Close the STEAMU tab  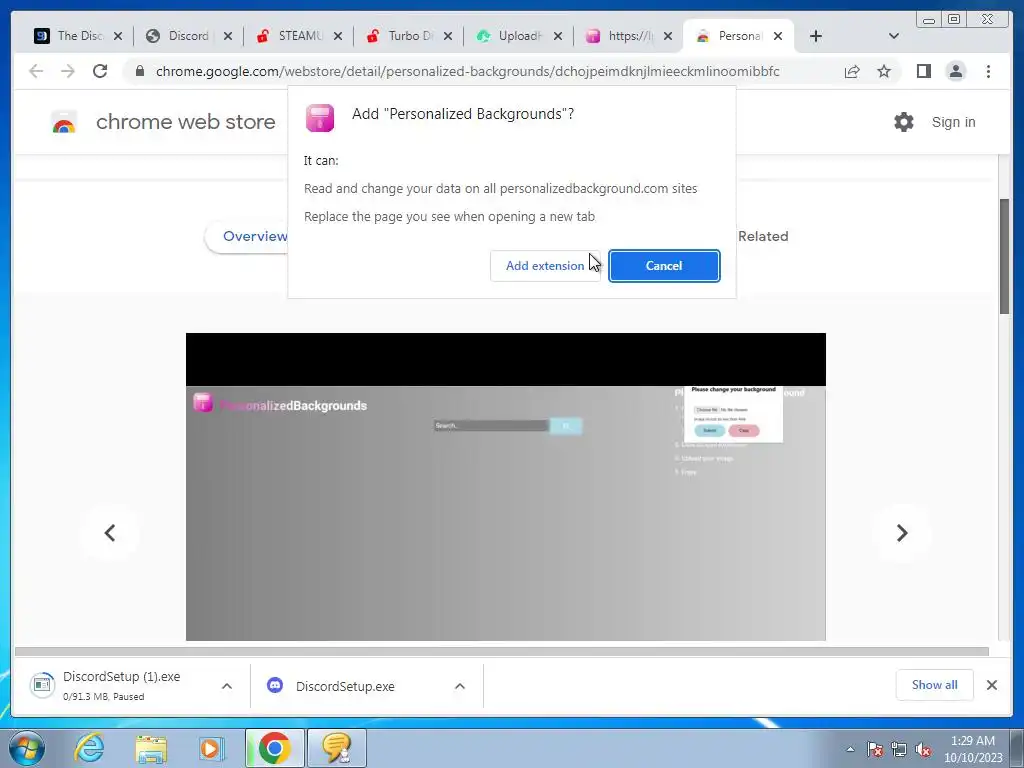[338, 37]
